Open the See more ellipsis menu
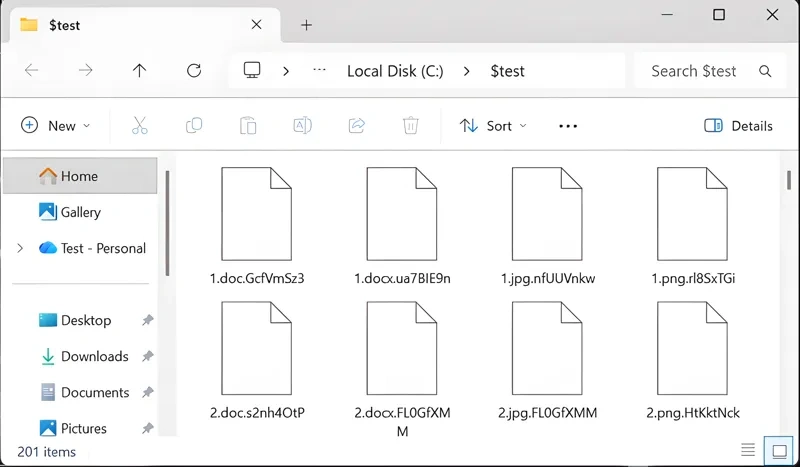Image resolution: width=800 pixels, height=467 pixels. coord(568,126)
